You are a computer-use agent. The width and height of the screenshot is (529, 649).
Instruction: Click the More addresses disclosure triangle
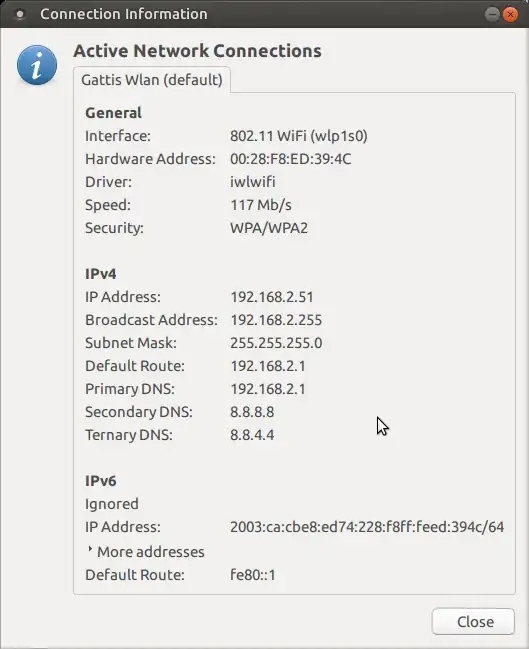(x=90, y=549)
